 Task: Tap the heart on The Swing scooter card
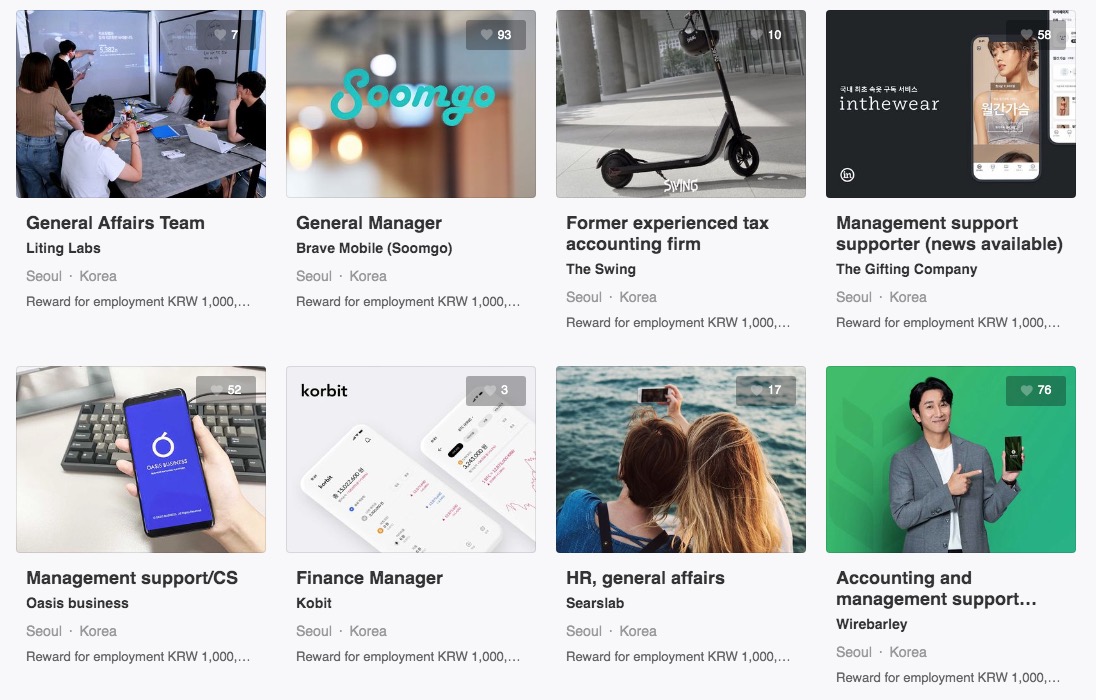click(x=765, y=34)
